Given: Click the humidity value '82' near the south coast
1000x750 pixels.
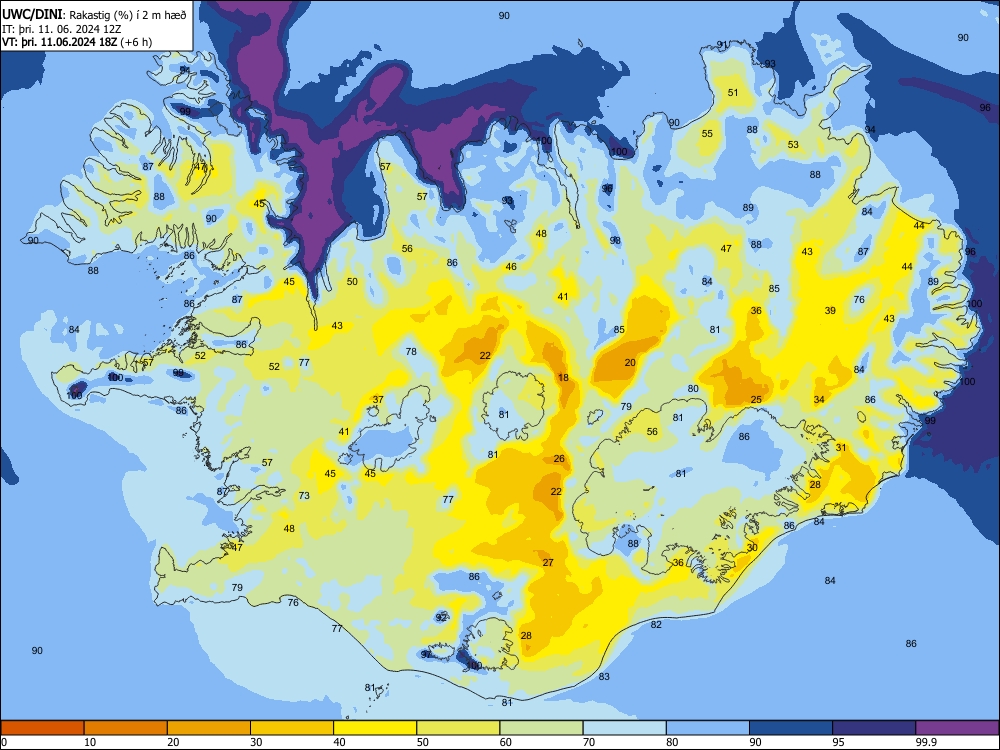Looking at the screenshot, I should coord(656,624).
